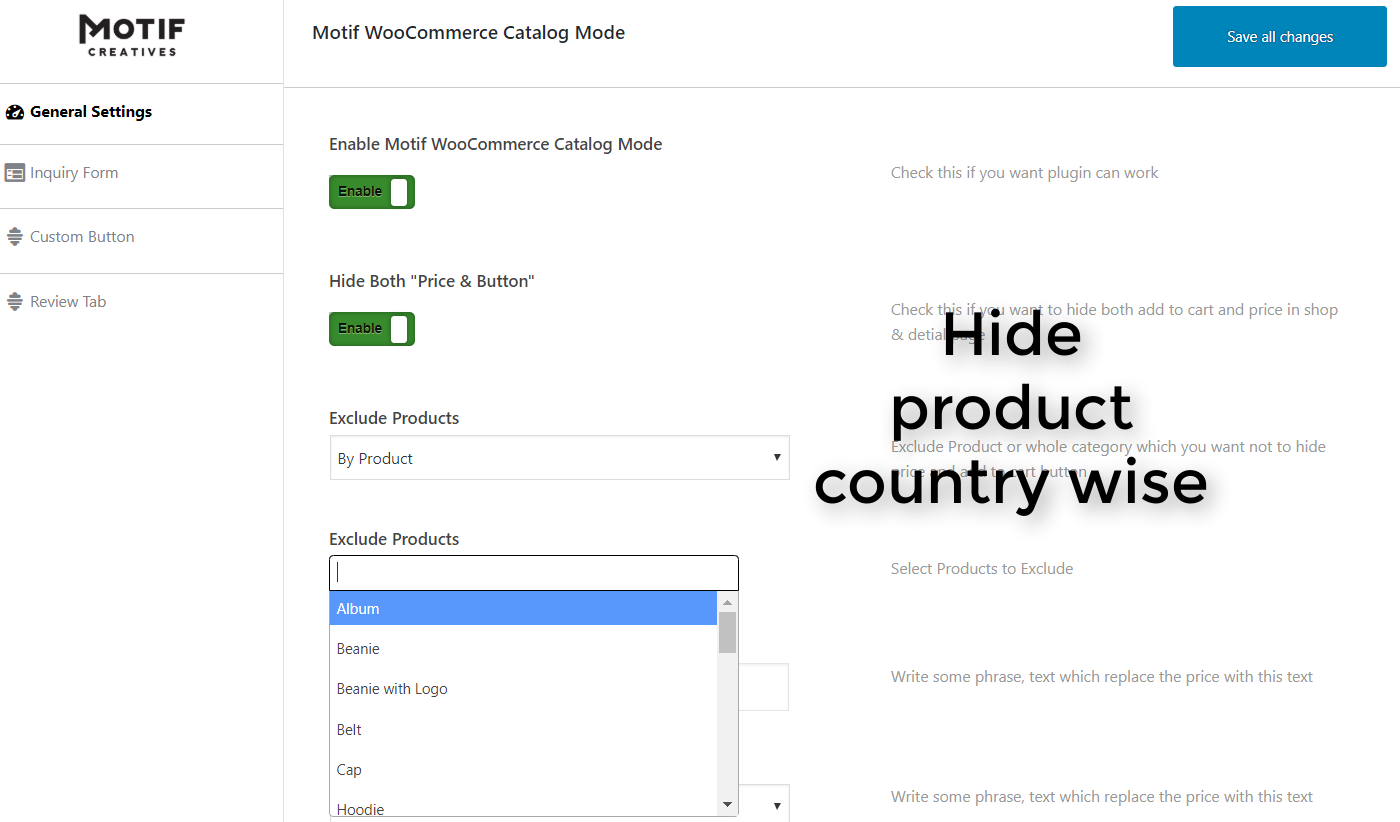The width and height of the screenshot is (1400, 822).
Task: Select Beanie from the product list
Action: (523, 649)
